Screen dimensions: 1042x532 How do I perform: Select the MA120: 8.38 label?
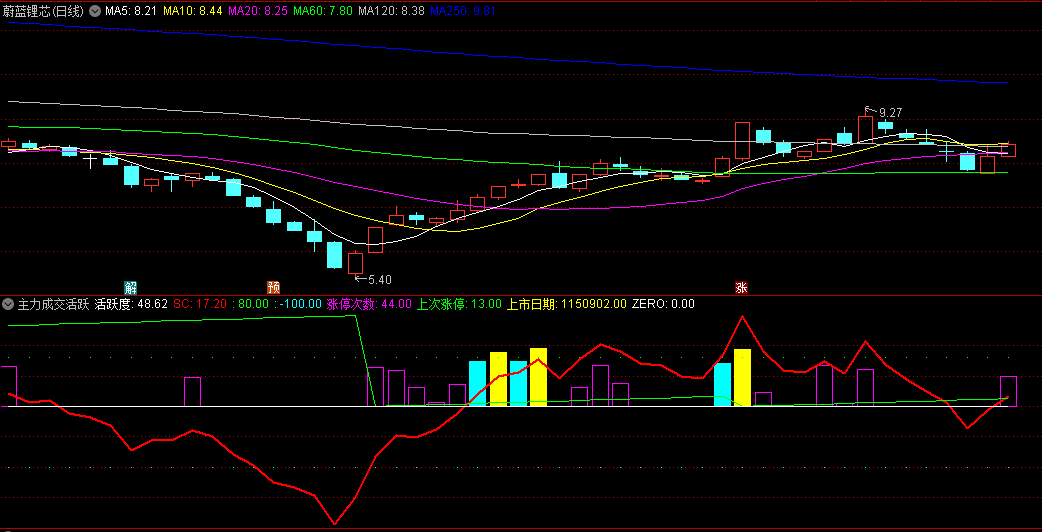click(391, 11)
